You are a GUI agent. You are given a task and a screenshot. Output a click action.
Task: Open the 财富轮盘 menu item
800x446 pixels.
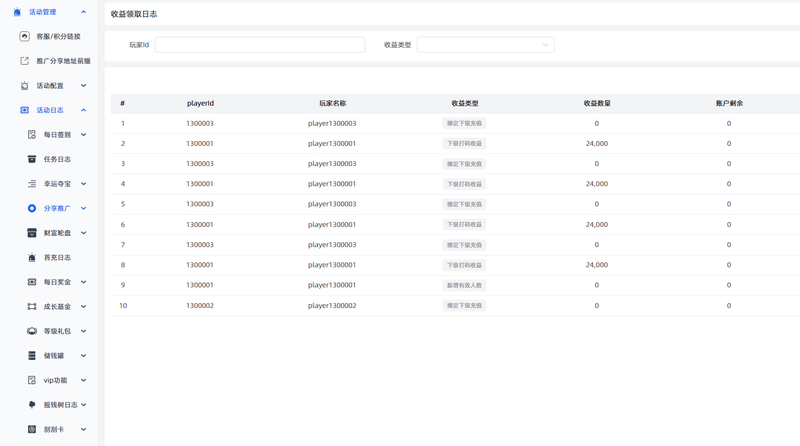pos(56,233)
